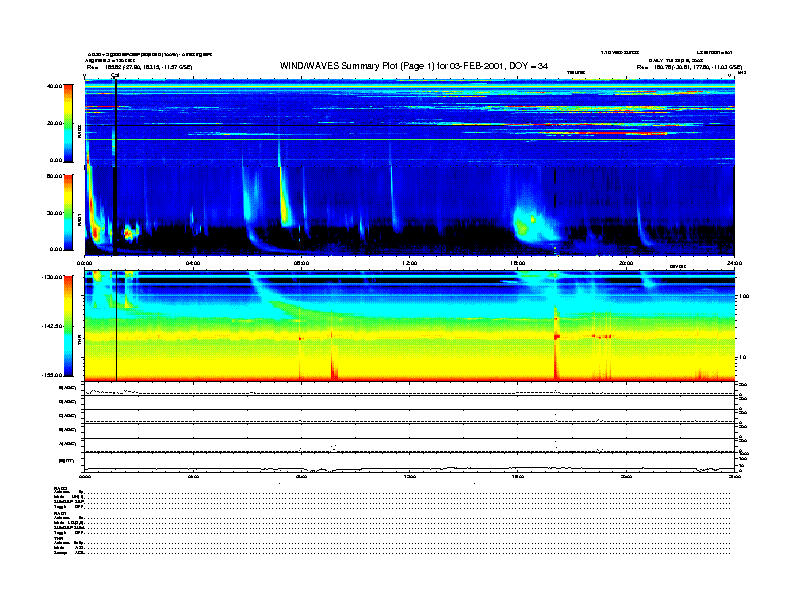Click the 20:00 tick below RAD1 panel
Screen dimensions: 792x612
tap(626, 263)
